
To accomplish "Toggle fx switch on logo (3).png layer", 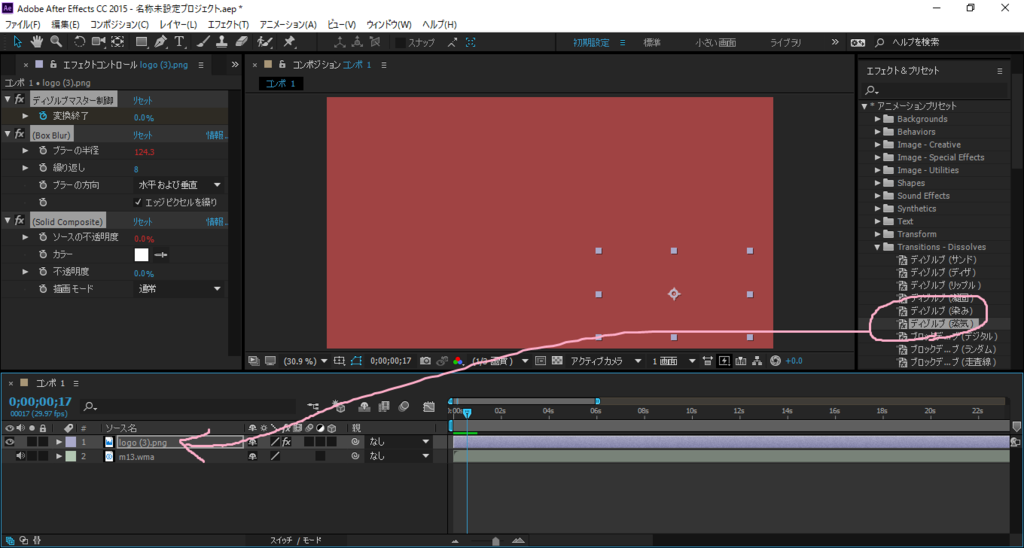I will pos(286,442).
